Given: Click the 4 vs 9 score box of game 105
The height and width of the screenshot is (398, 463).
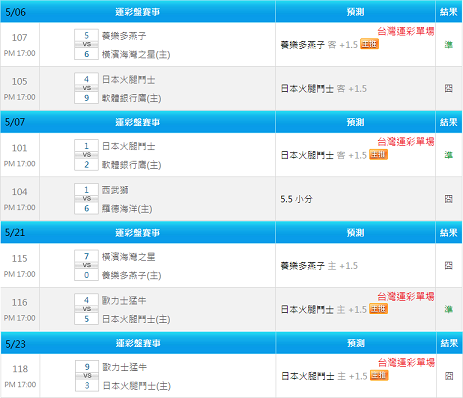Looking at the screenshot, I should (x=86, y=88).
